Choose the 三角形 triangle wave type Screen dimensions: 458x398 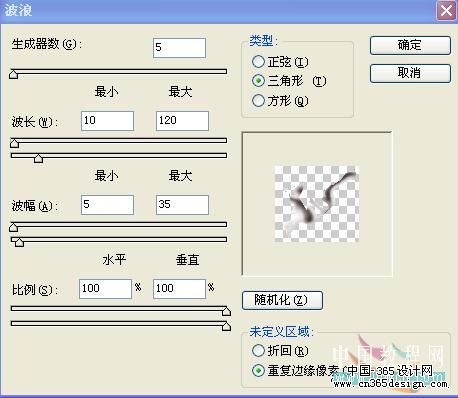[258, 81]
